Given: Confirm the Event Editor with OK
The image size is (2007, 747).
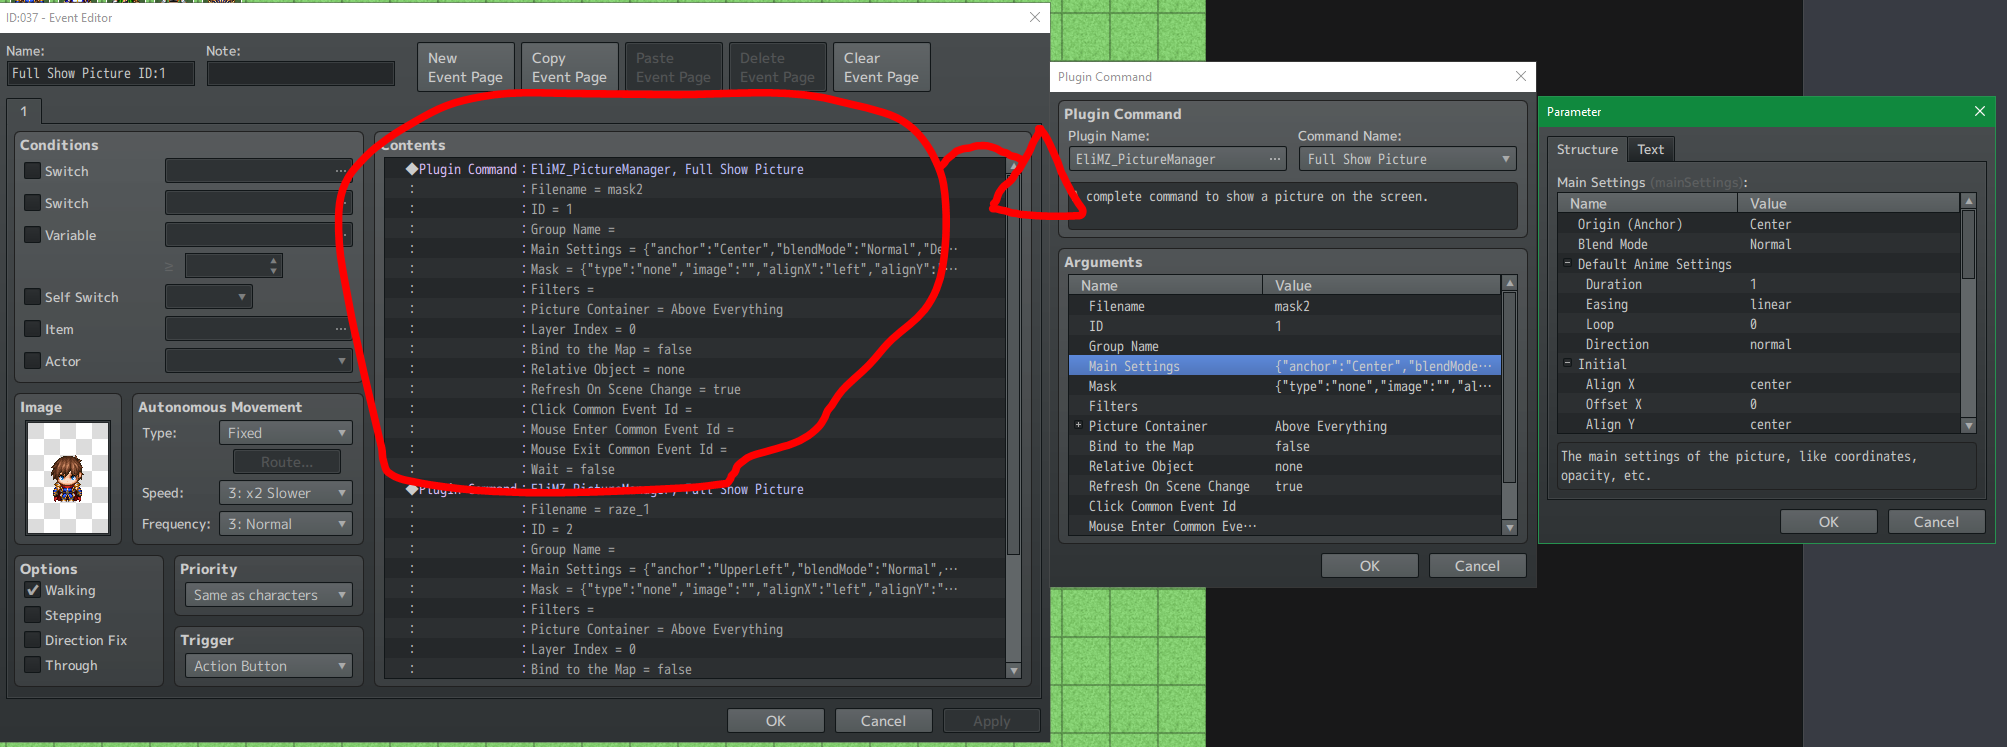Looking at the screenshot, I should coord(776,721).
